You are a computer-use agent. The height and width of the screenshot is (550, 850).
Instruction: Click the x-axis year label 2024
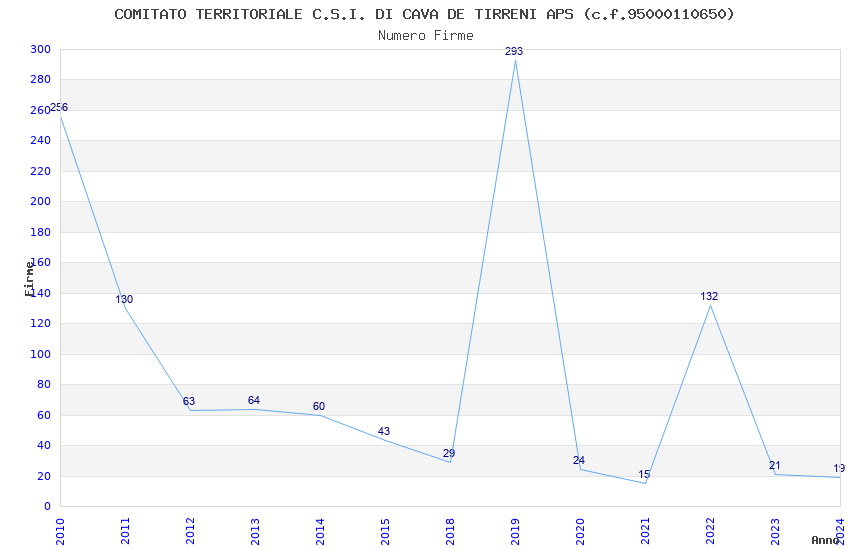841,531
